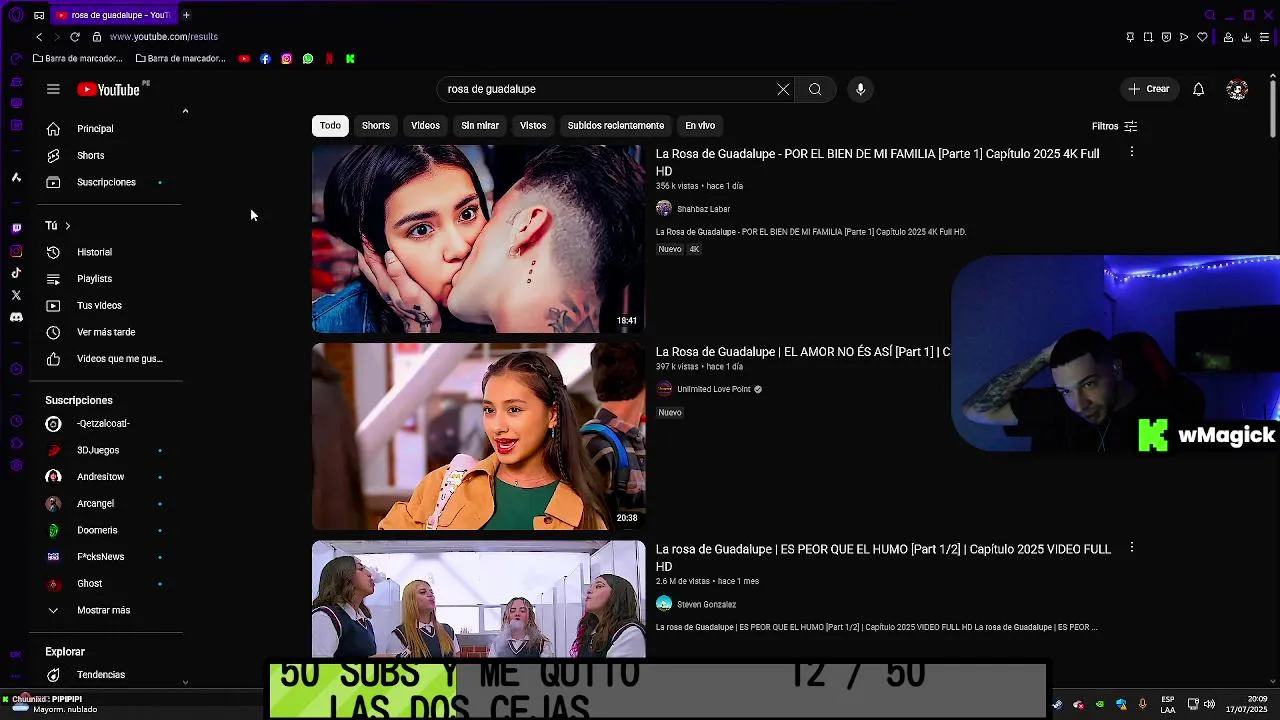Open EL AMOR NO ÉS ASÍ video thumbnail
Screen dimensions: 1280x720
click(x=479, y=436)
